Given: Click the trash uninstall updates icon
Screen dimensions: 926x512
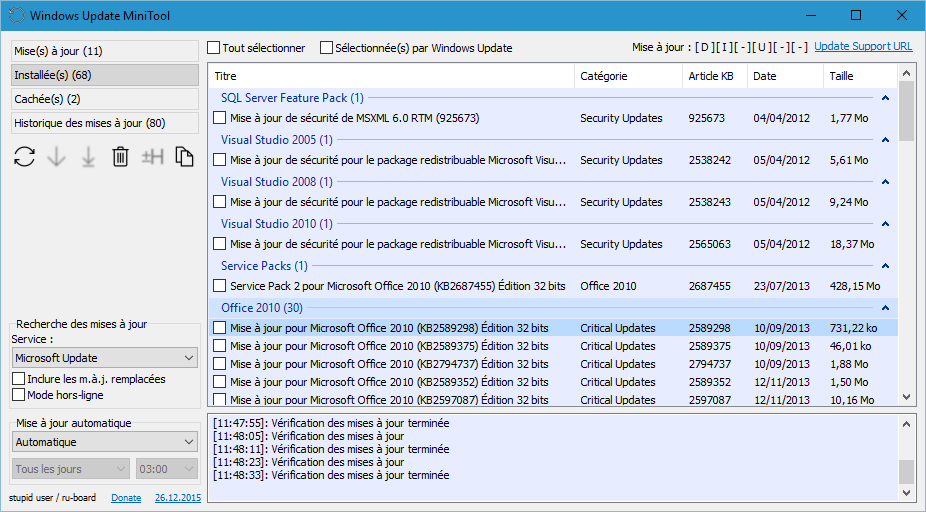Looking at the screenshot, I should (120, 157).
